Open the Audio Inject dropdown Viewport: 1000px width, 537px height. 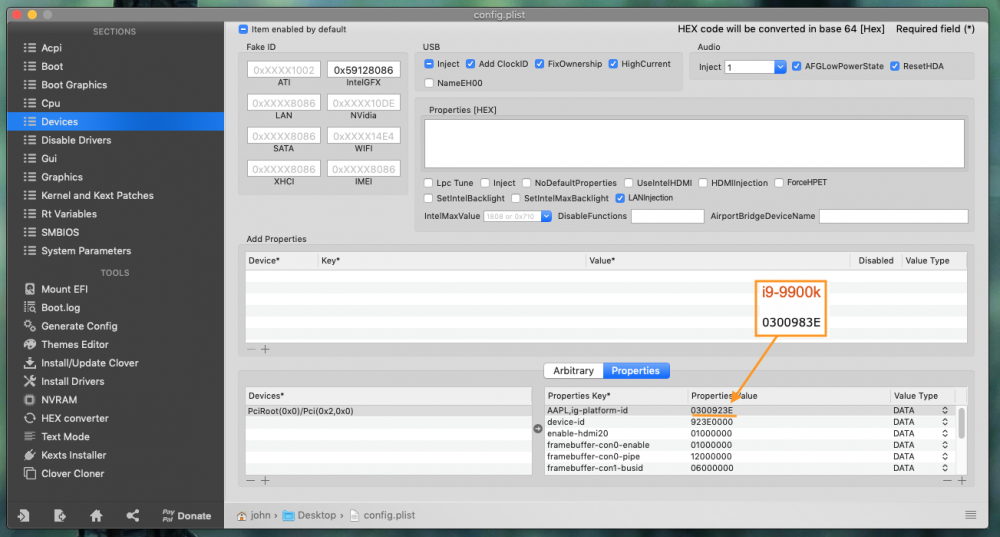[x=780, y=67]
